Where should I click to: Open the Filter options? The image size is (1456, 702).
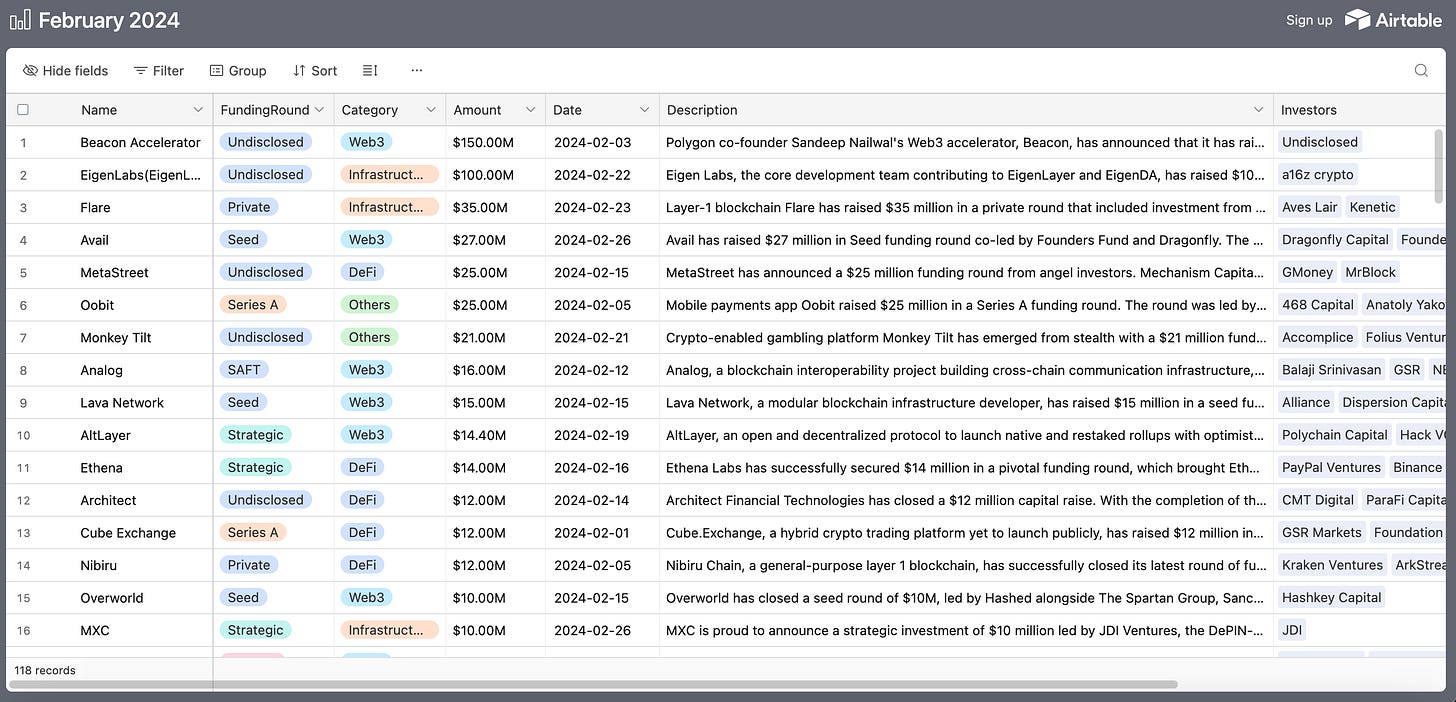[x=159, y=71]
